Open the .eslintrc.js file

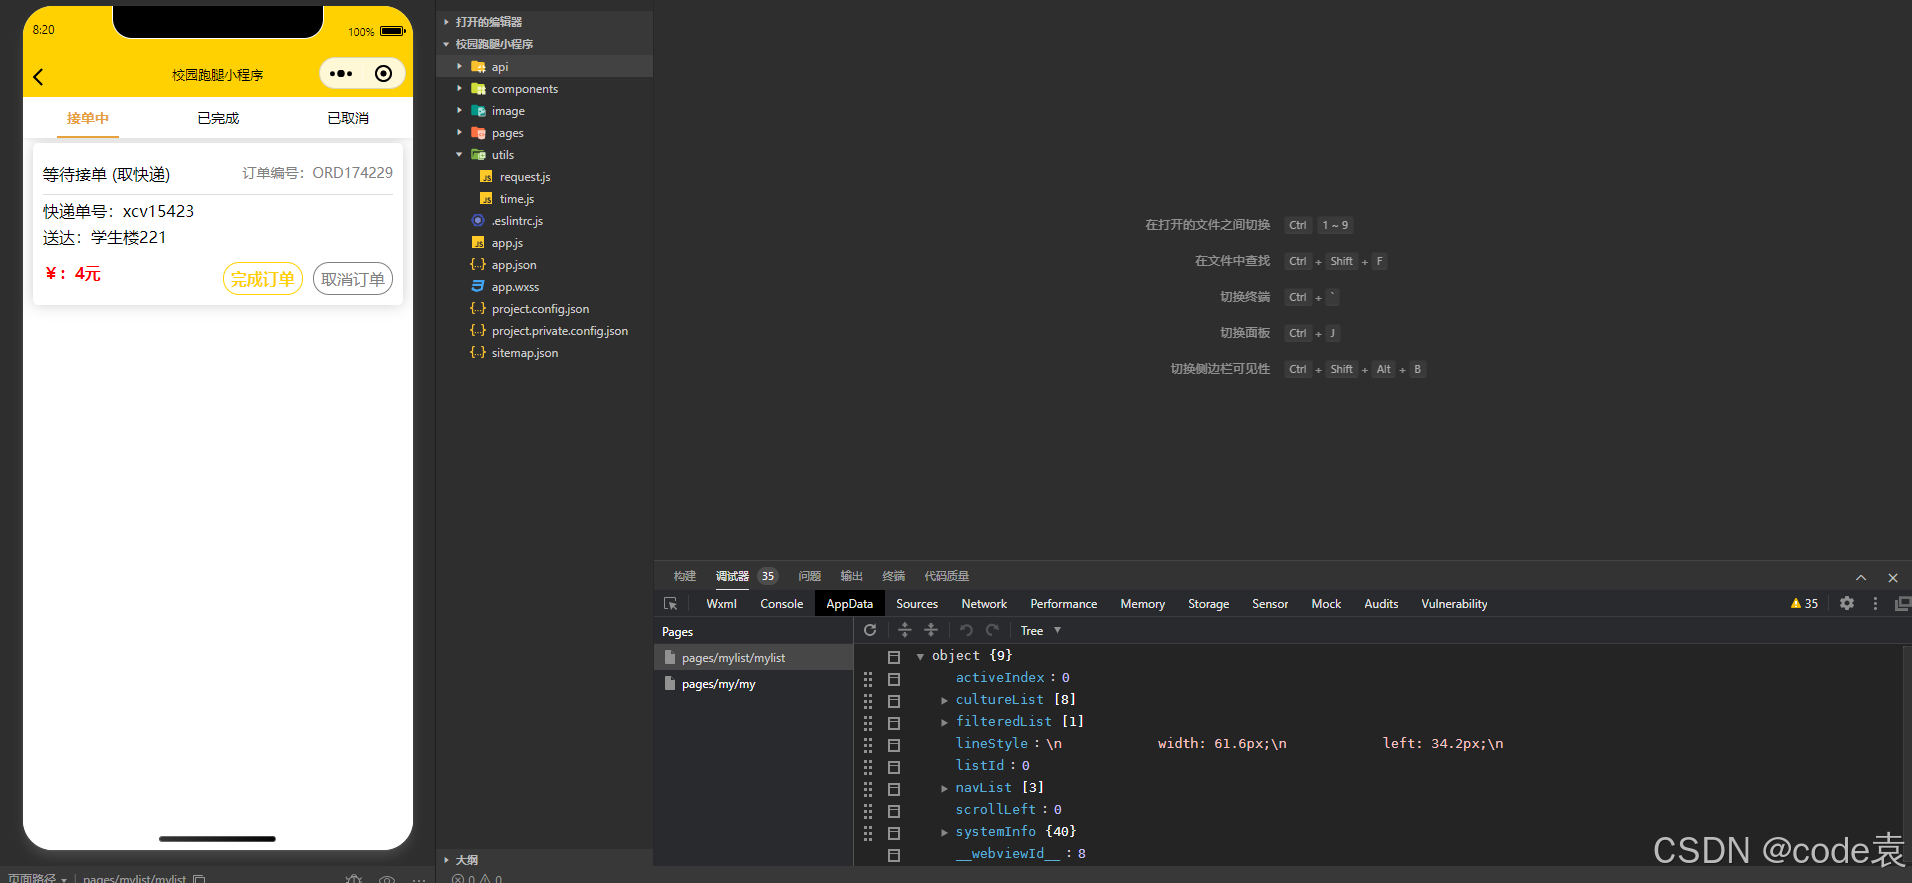point(517,221)
